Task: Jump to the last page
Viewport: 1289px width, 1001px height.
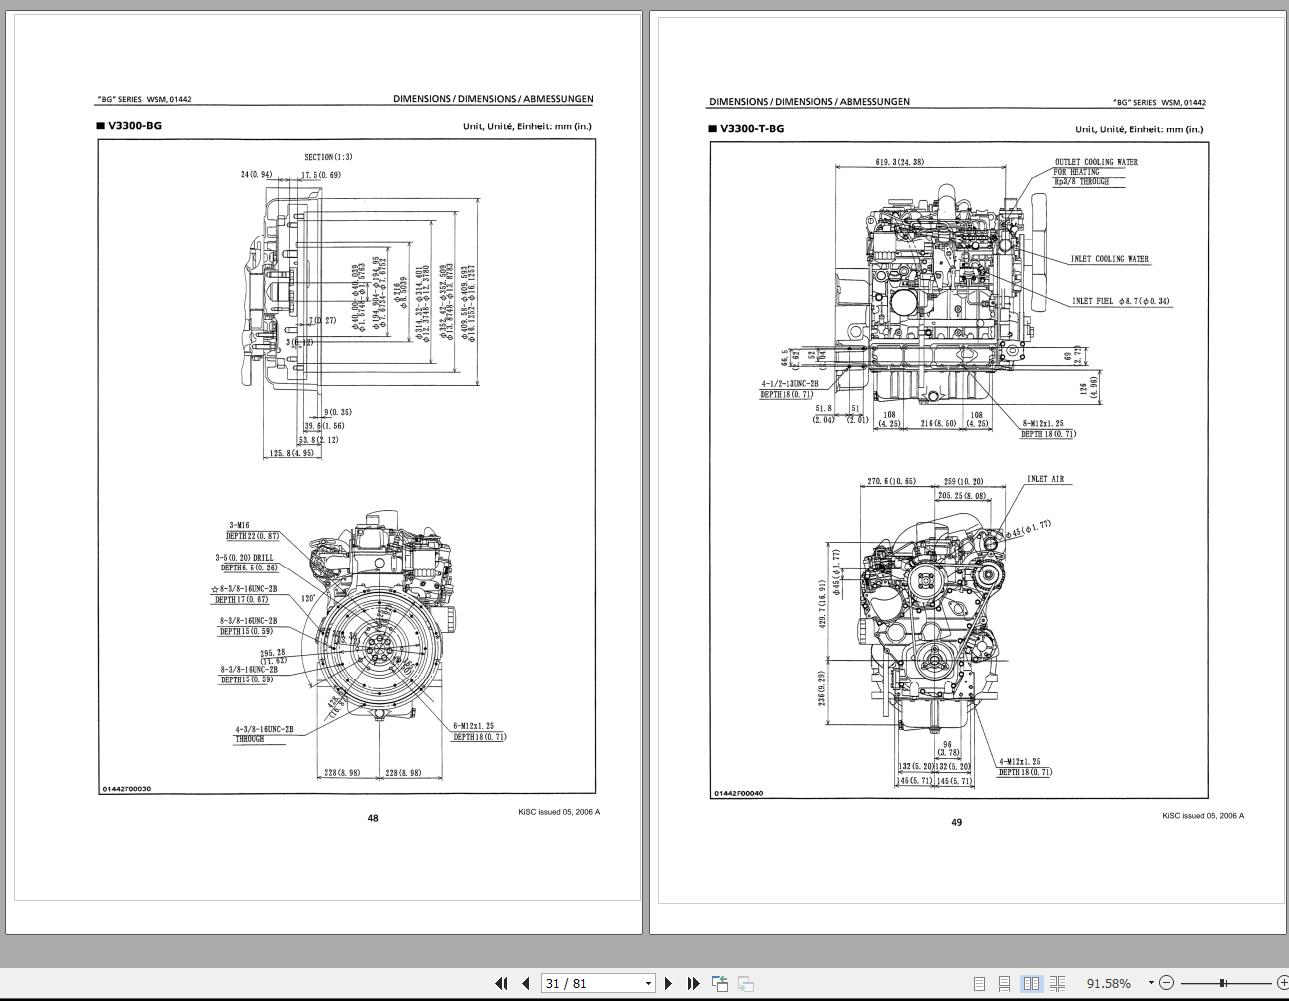Action: click(x=692, y=983)
